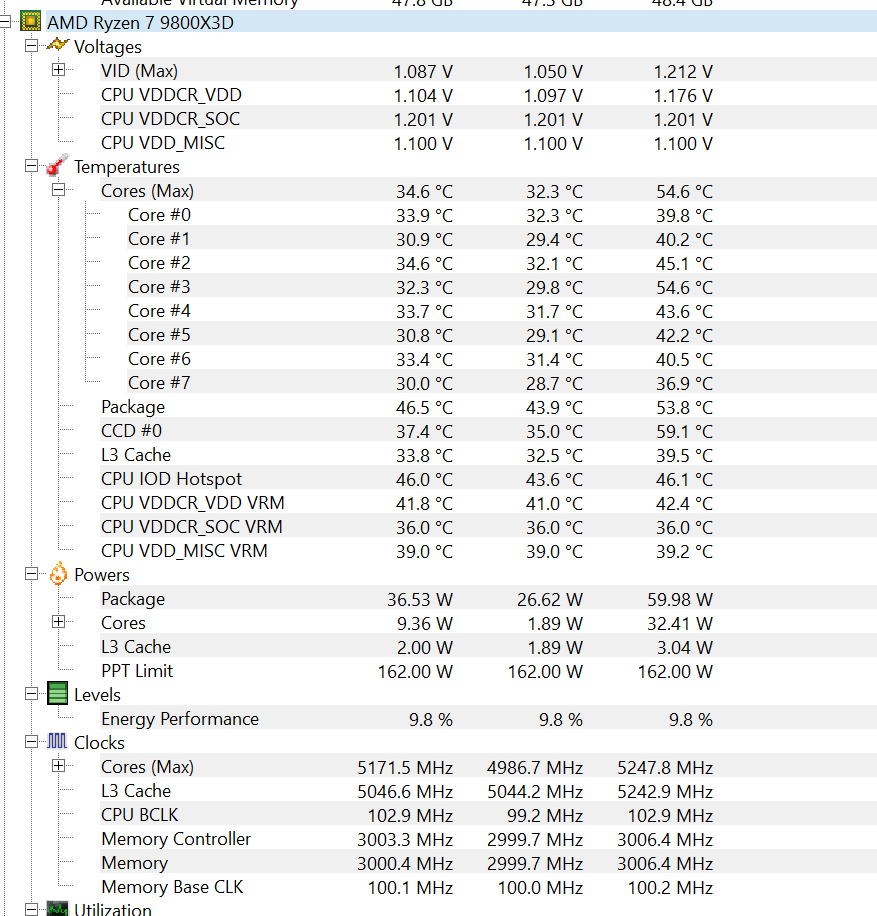The height and width of the screenshot is (916, 877).
Task: Click the 162.00 W PPT Limit current value
Action: click(415, 671)
